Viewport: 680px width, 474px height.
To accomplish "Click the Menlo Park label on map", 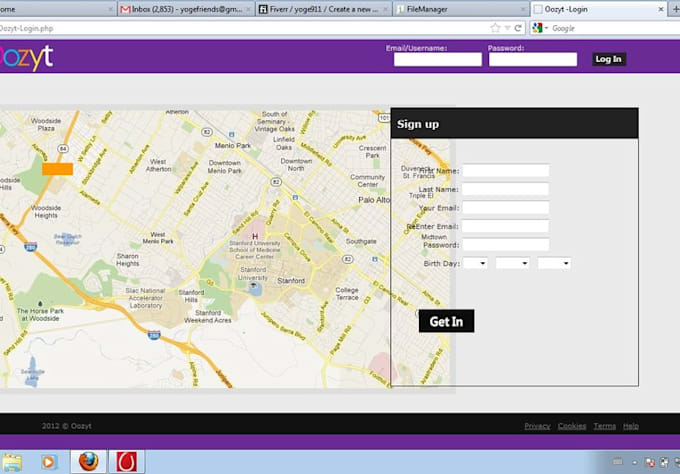I will pyautogui.click(x=233, y=145).
